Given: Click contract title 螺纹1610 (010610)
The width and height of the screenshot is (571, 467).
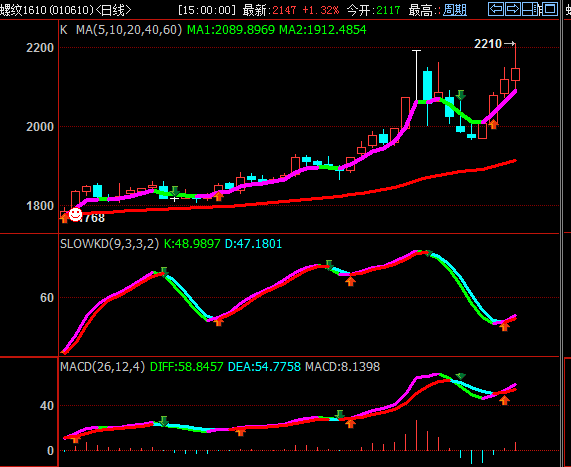Looking at the screenshot, I should (47, 10).
